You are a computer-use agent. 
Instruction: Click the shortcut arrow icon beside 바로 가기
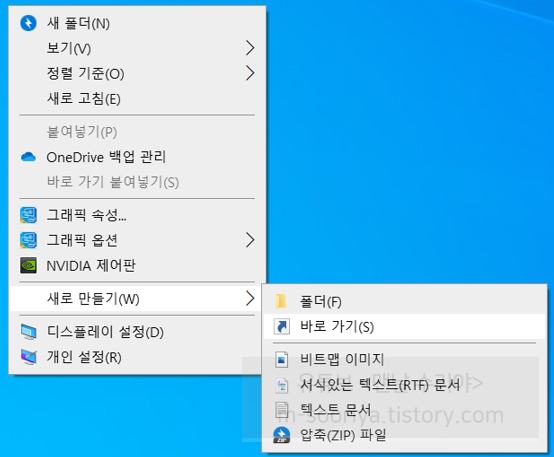pos(282,326)
